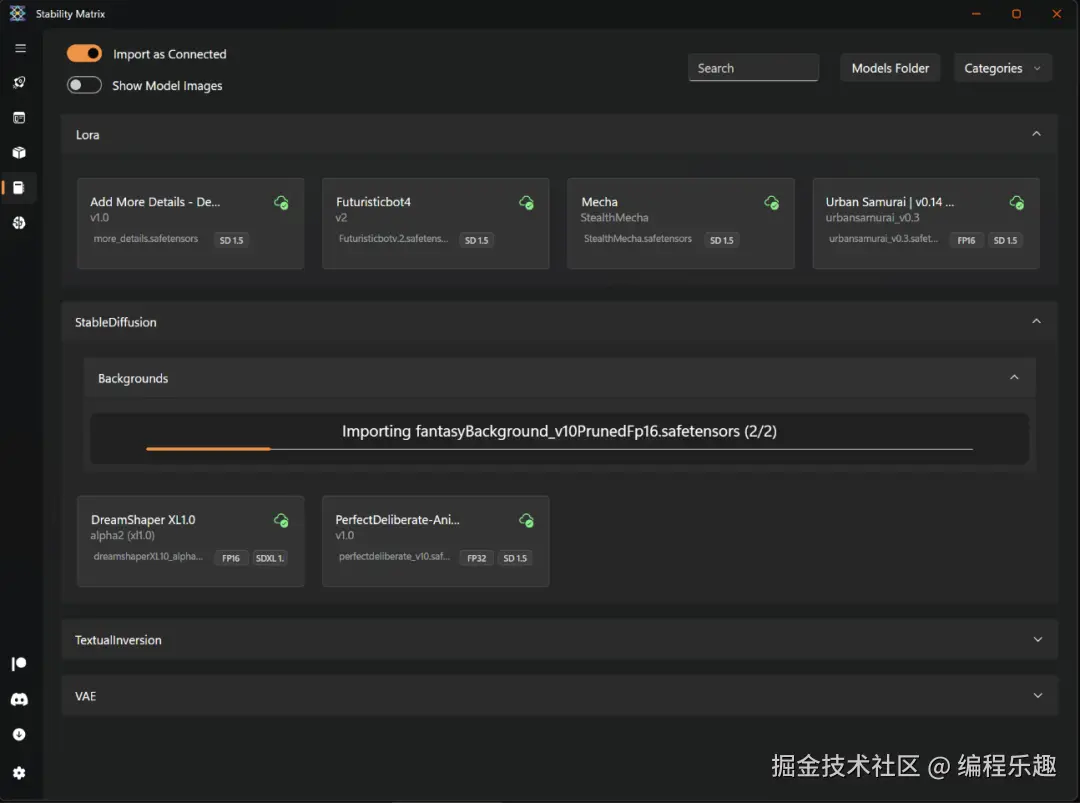
Task: Collapse the StableDiffusion section chevron
Action: (x=1036, y=322)
